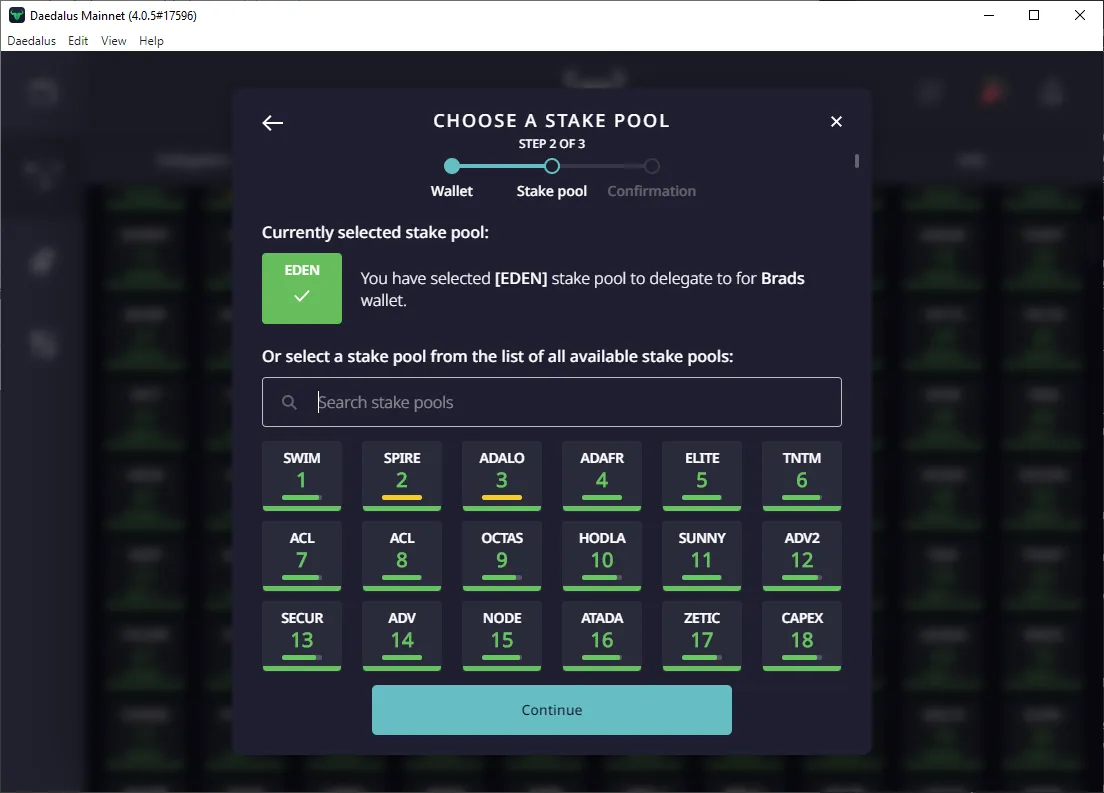Click the 'STEP 2 OF 3' text
Viewport: 1104px width, 793px height.
click(552, 144)
